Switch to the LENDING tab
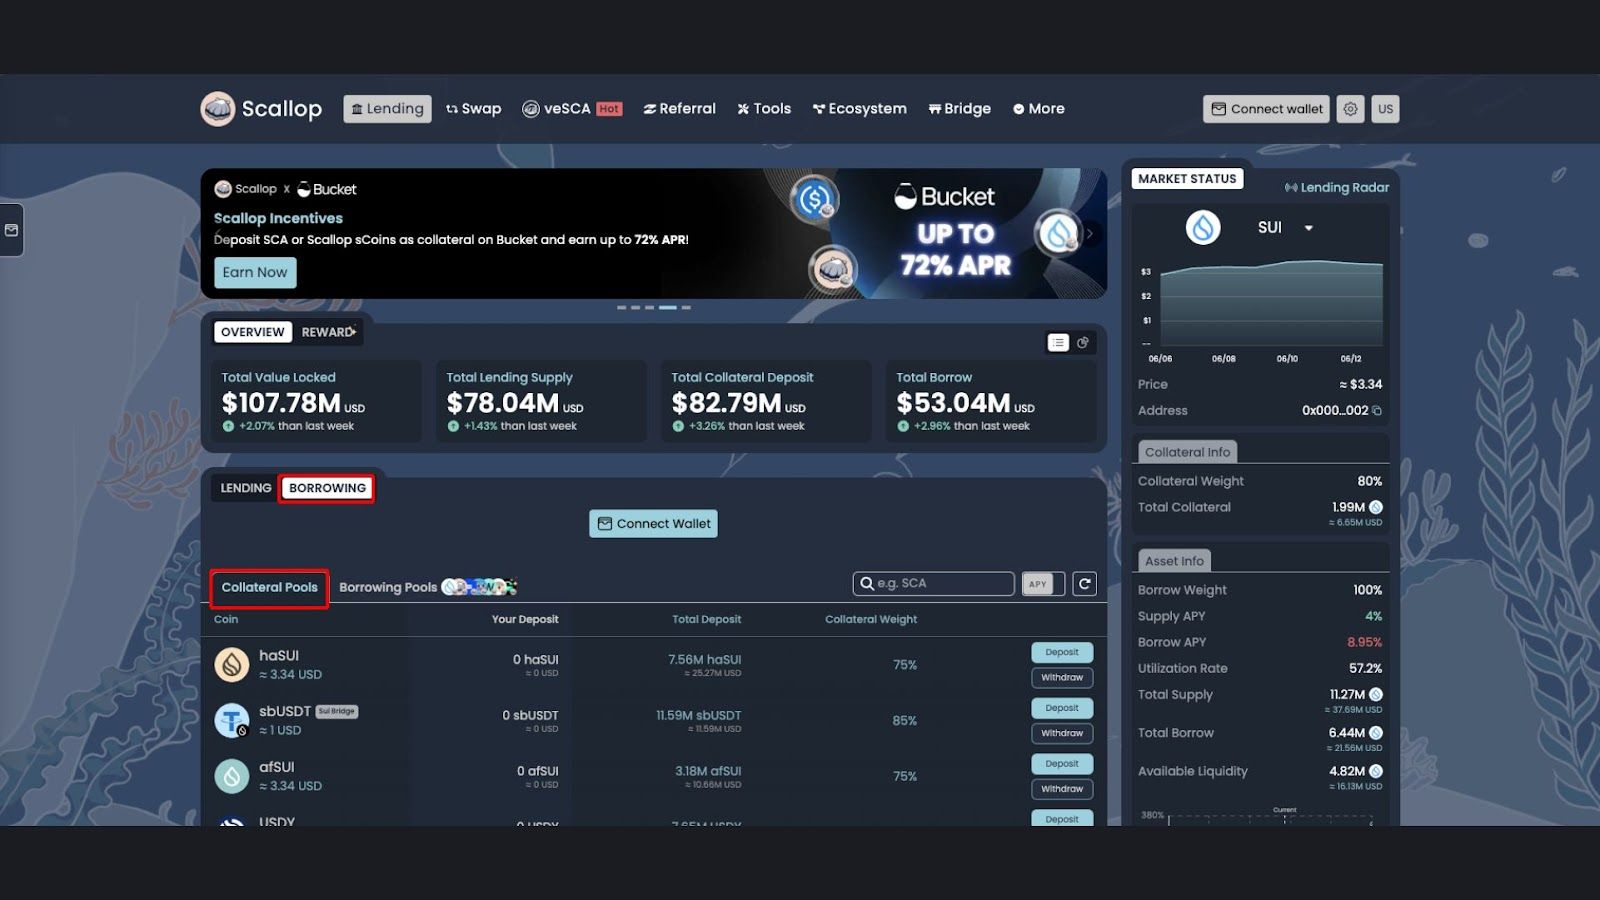Viewport: 1600px width, 900px height. (x=246, y=488)
